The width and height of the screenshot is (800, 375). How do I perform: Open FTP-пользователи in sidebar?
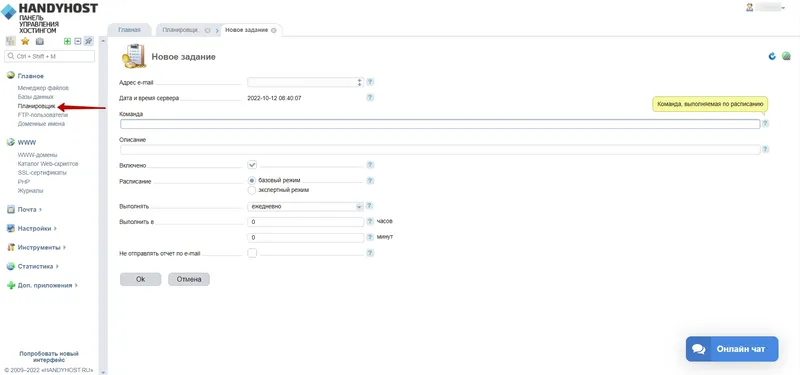[42, 115]
